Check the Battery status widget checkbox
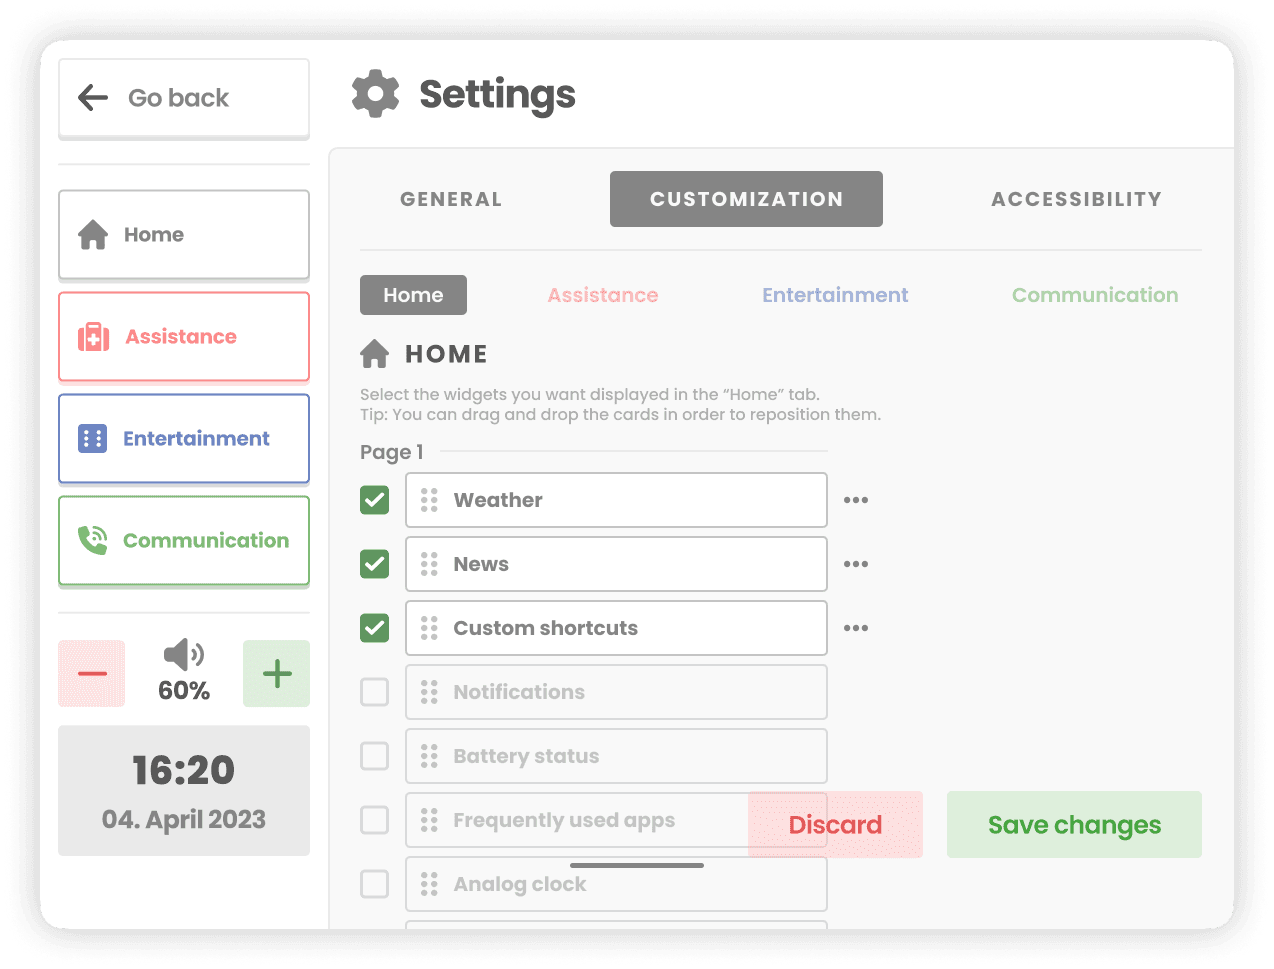This screenshot has height=969, width=1274. point(374,756)
